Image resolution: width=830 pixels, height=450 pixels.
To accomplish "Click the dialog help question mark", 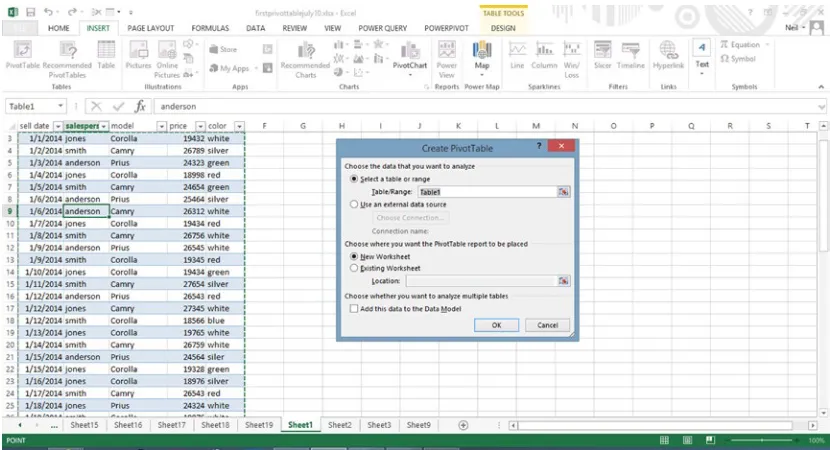I will point(539,146).
